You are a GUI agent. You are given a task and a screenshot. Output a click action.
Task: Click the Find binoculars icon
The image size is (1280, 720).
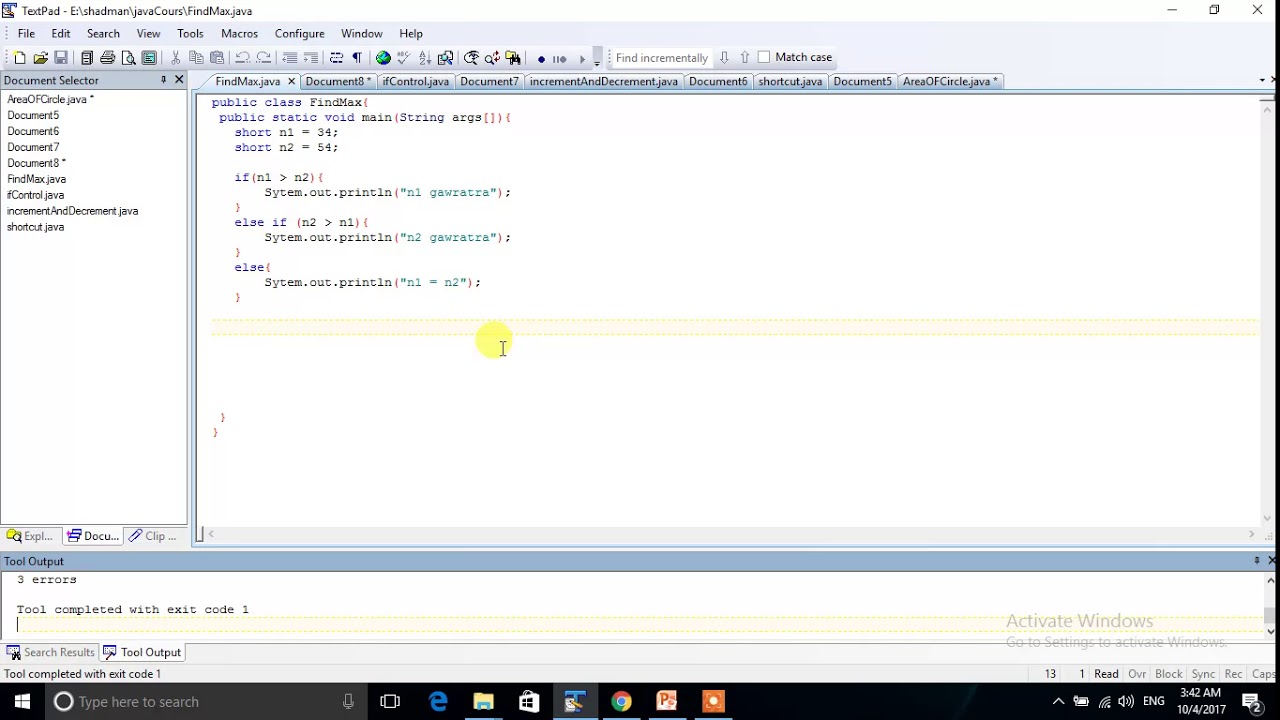(x=472, y=58)
